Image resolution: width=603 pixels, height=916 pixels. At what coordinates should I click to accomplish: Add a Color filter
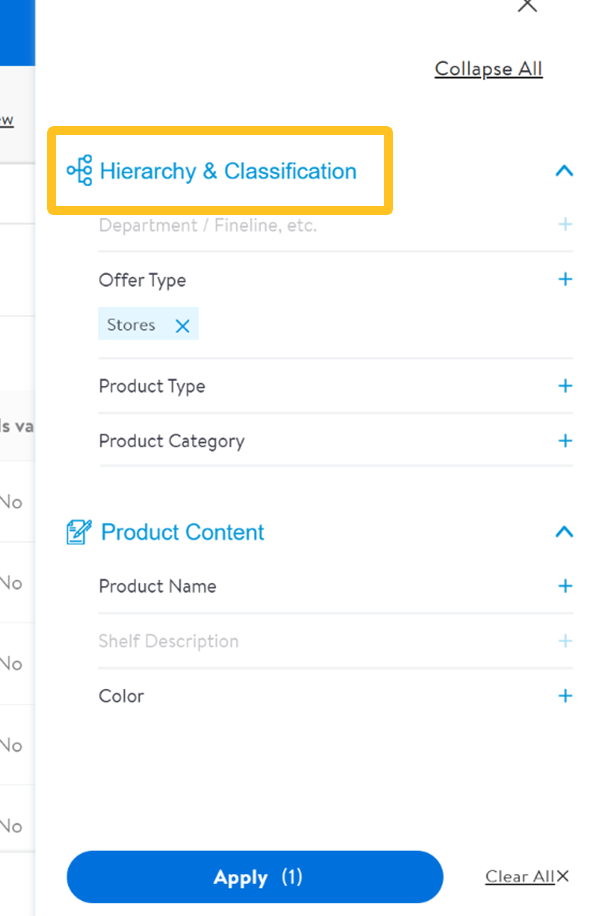point(565,696)
